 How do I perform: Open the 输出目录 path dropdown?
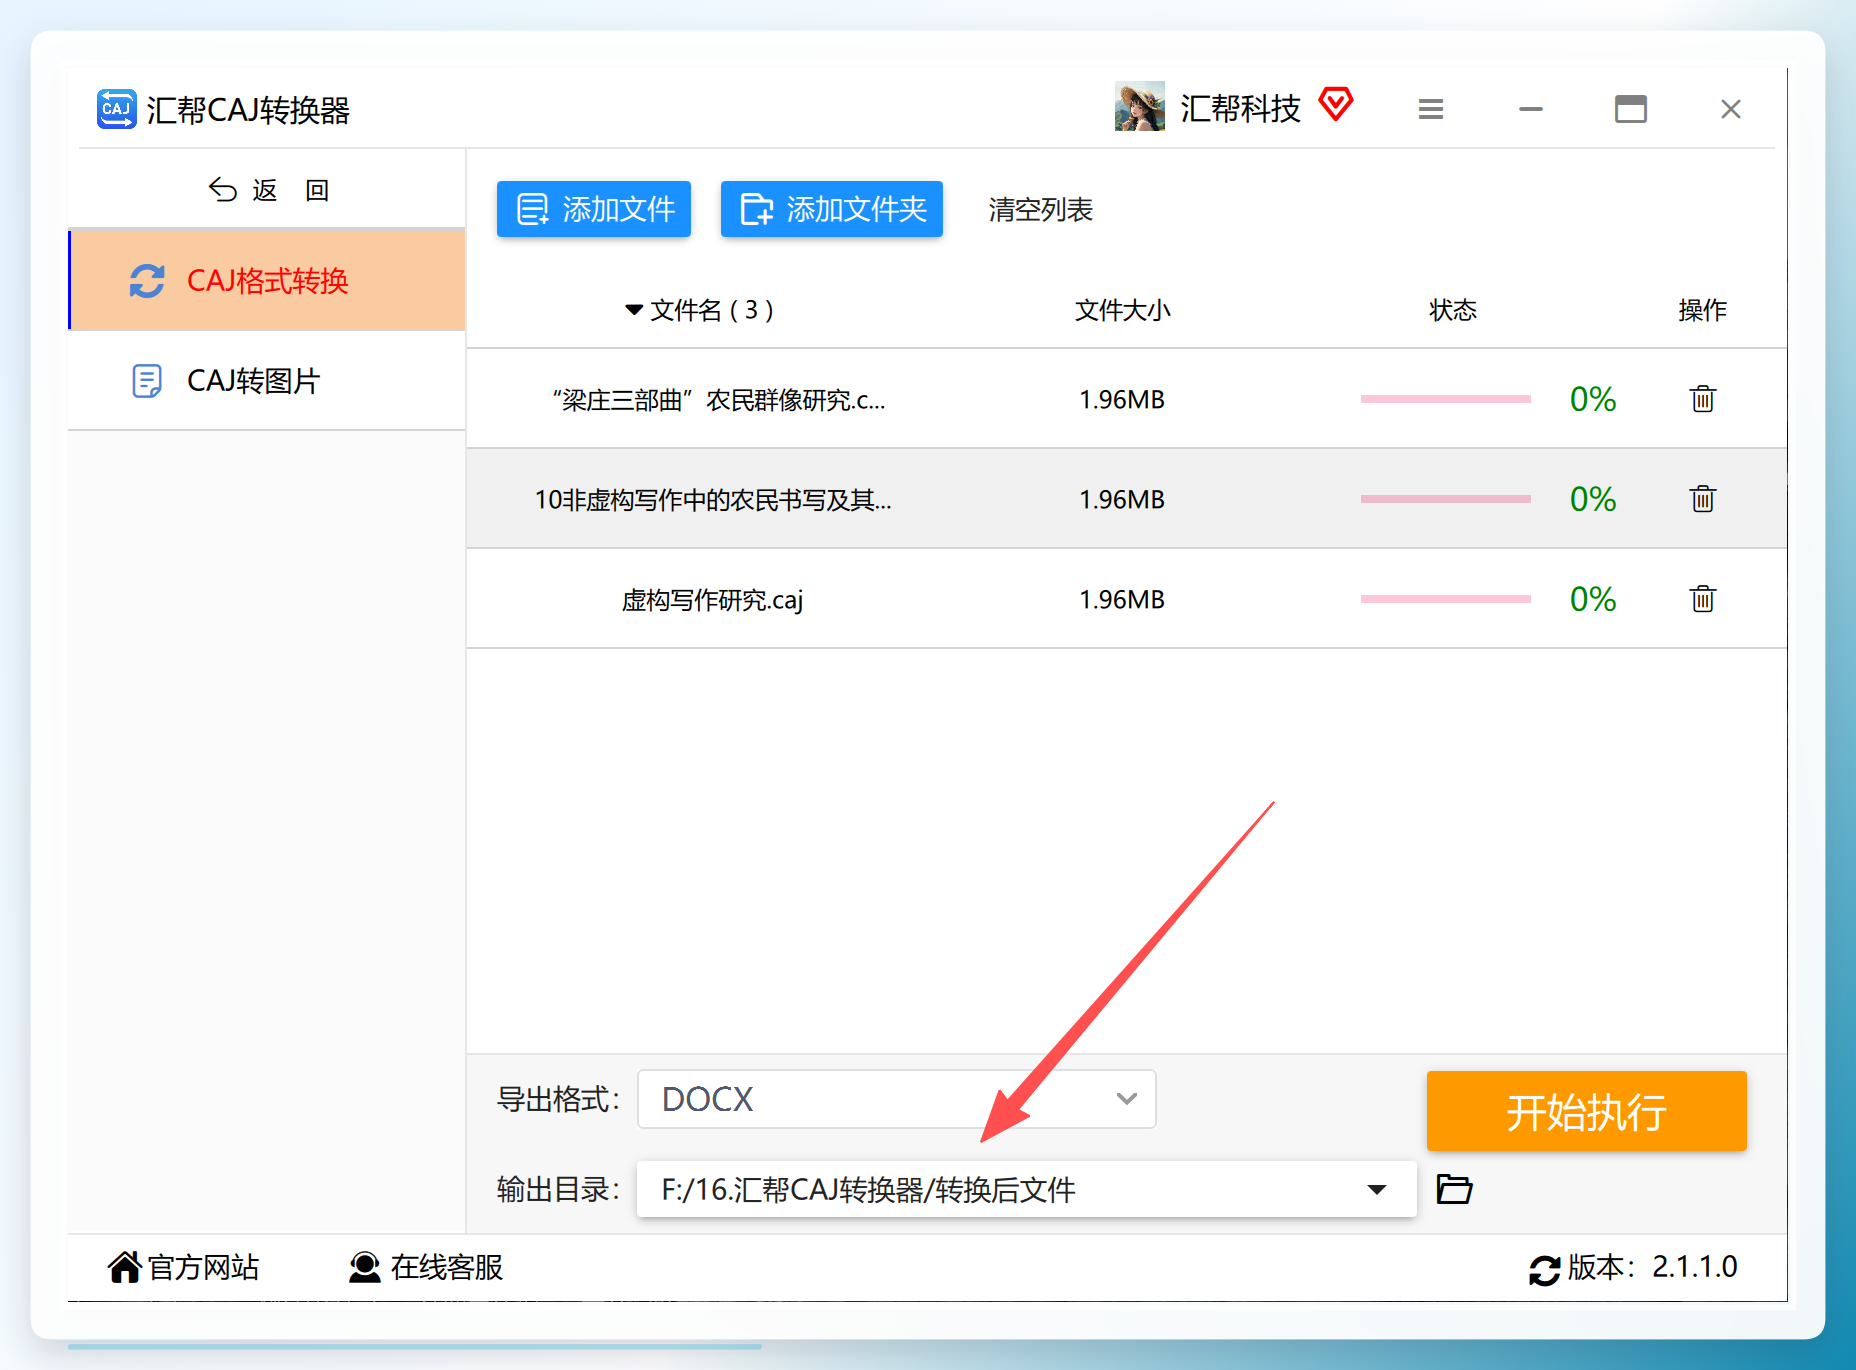point(1027,1189)
